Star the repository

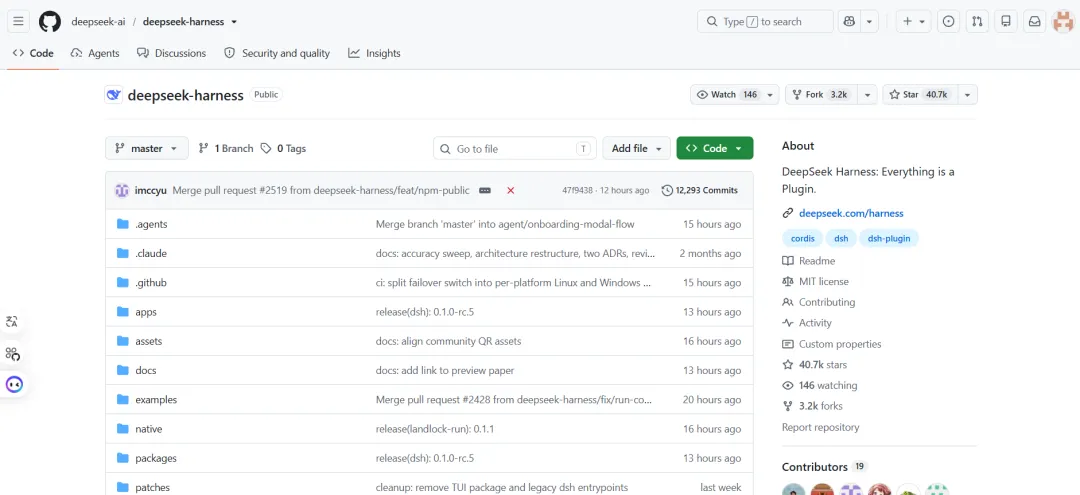(x=920, y=94)
